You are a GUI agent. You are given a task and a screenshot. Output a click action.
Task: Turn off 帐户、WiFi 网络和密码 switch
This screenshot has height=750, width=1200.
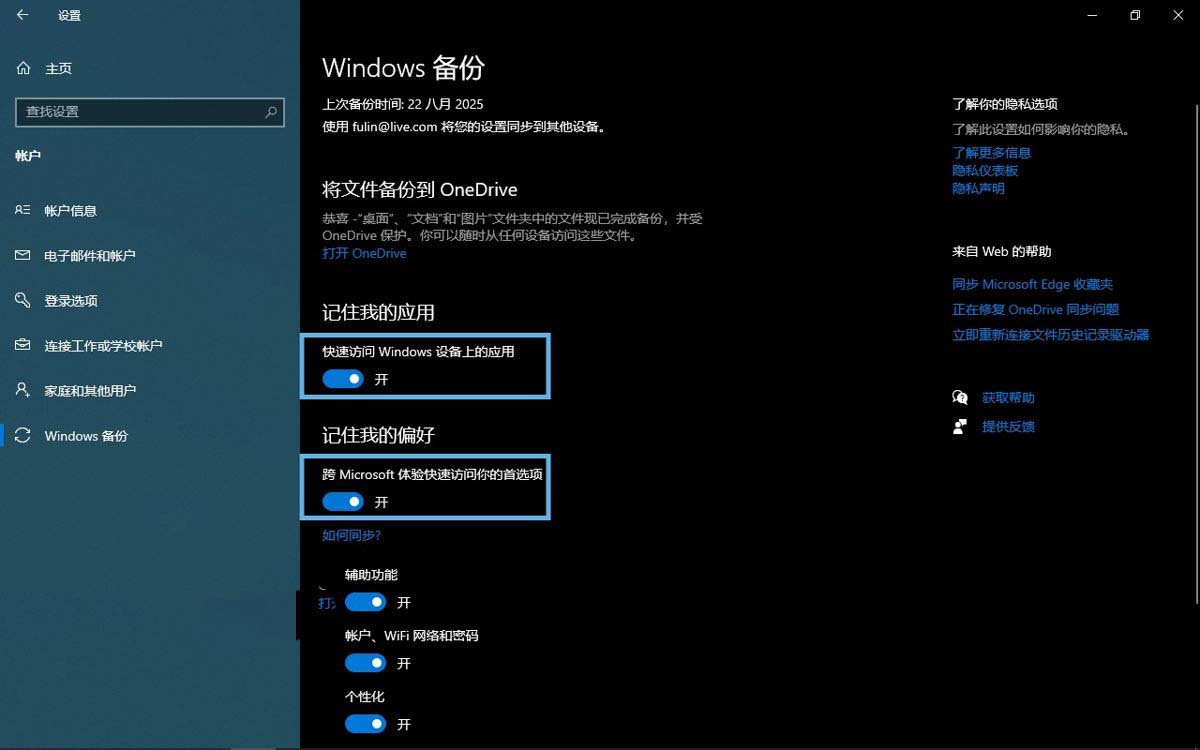coord(365,663)
